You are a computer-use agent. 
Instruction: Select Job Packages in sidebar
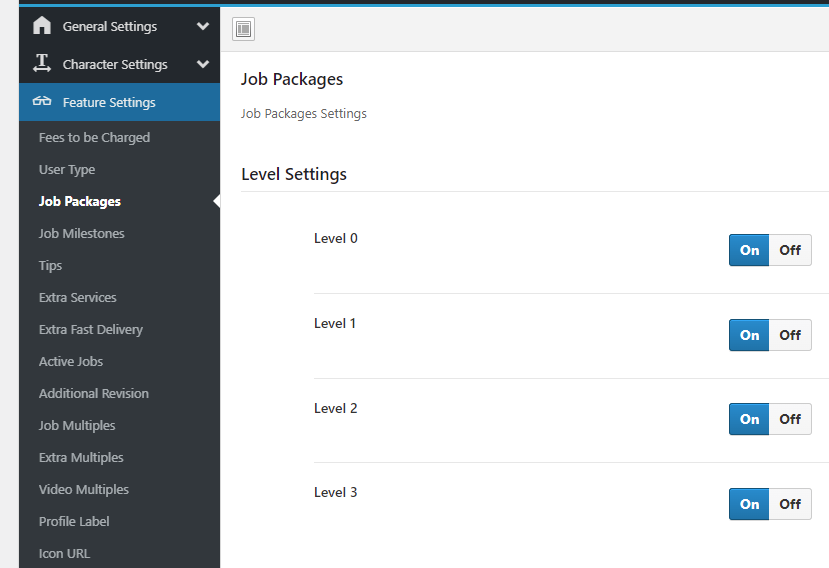coord(79,201)
